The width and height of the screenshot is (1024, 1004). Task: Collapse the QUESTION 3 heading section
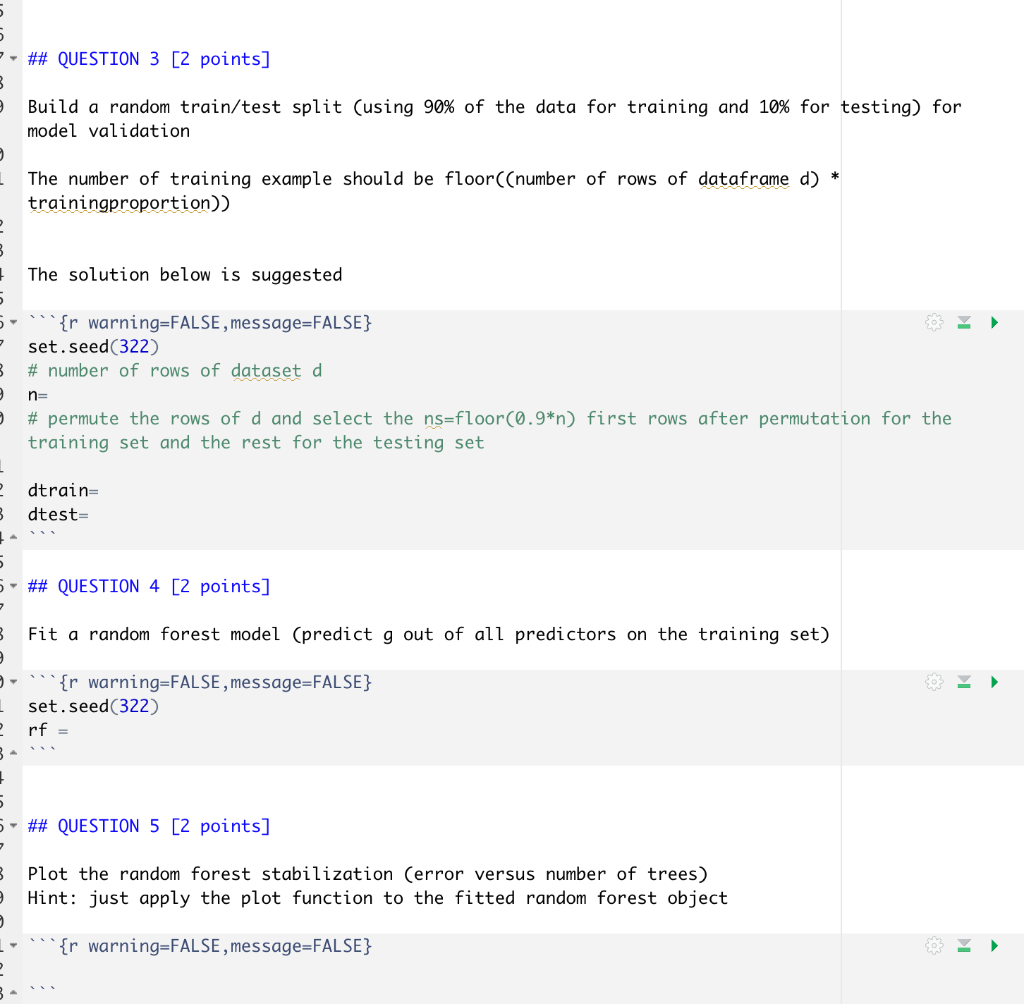tap(14, 59)
